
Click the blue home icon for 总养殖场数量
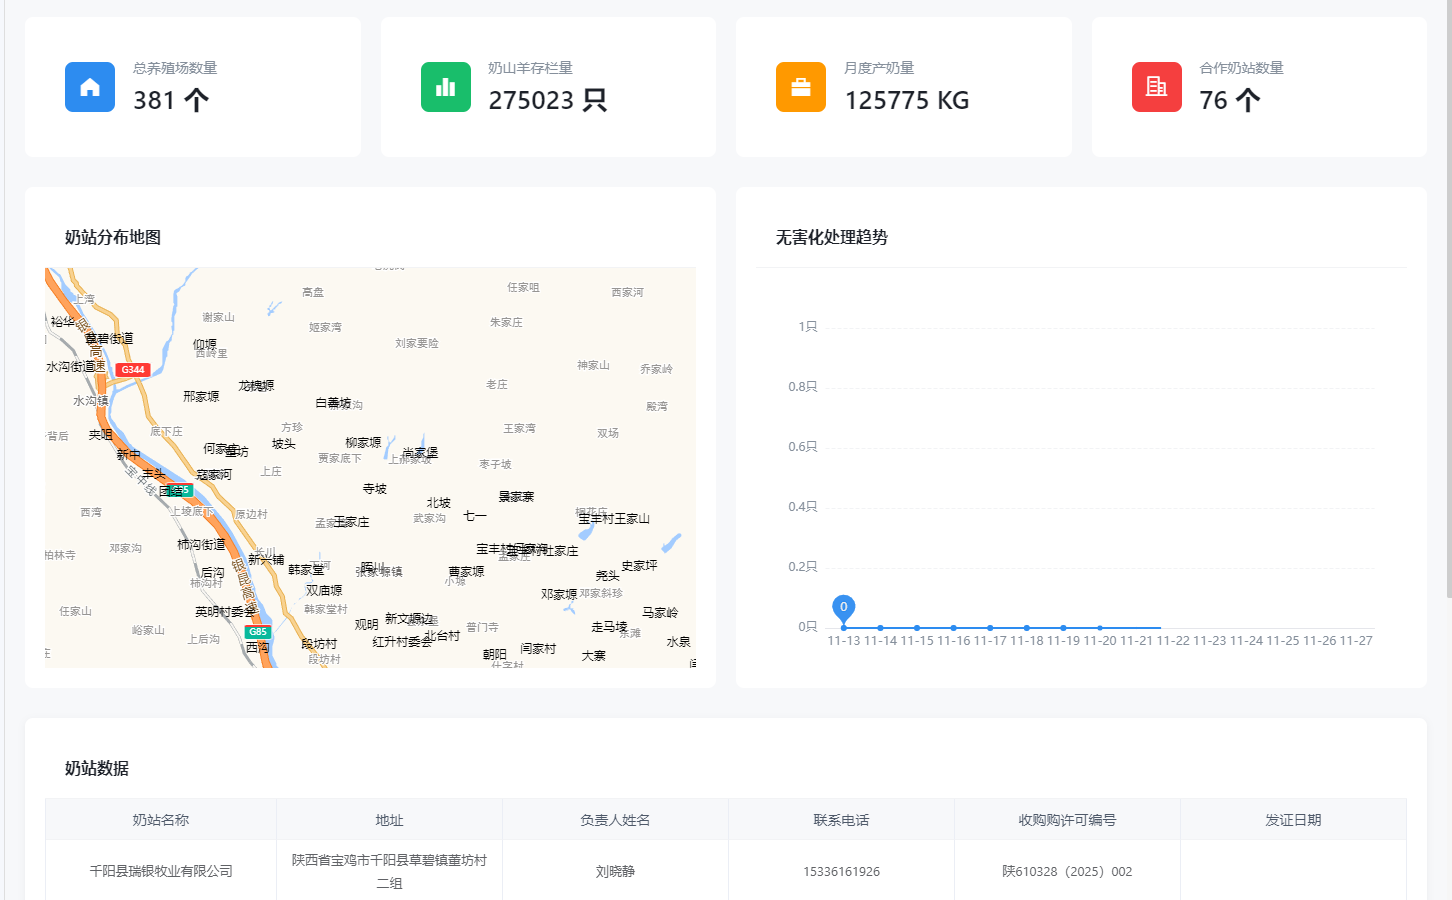(90, 87)
